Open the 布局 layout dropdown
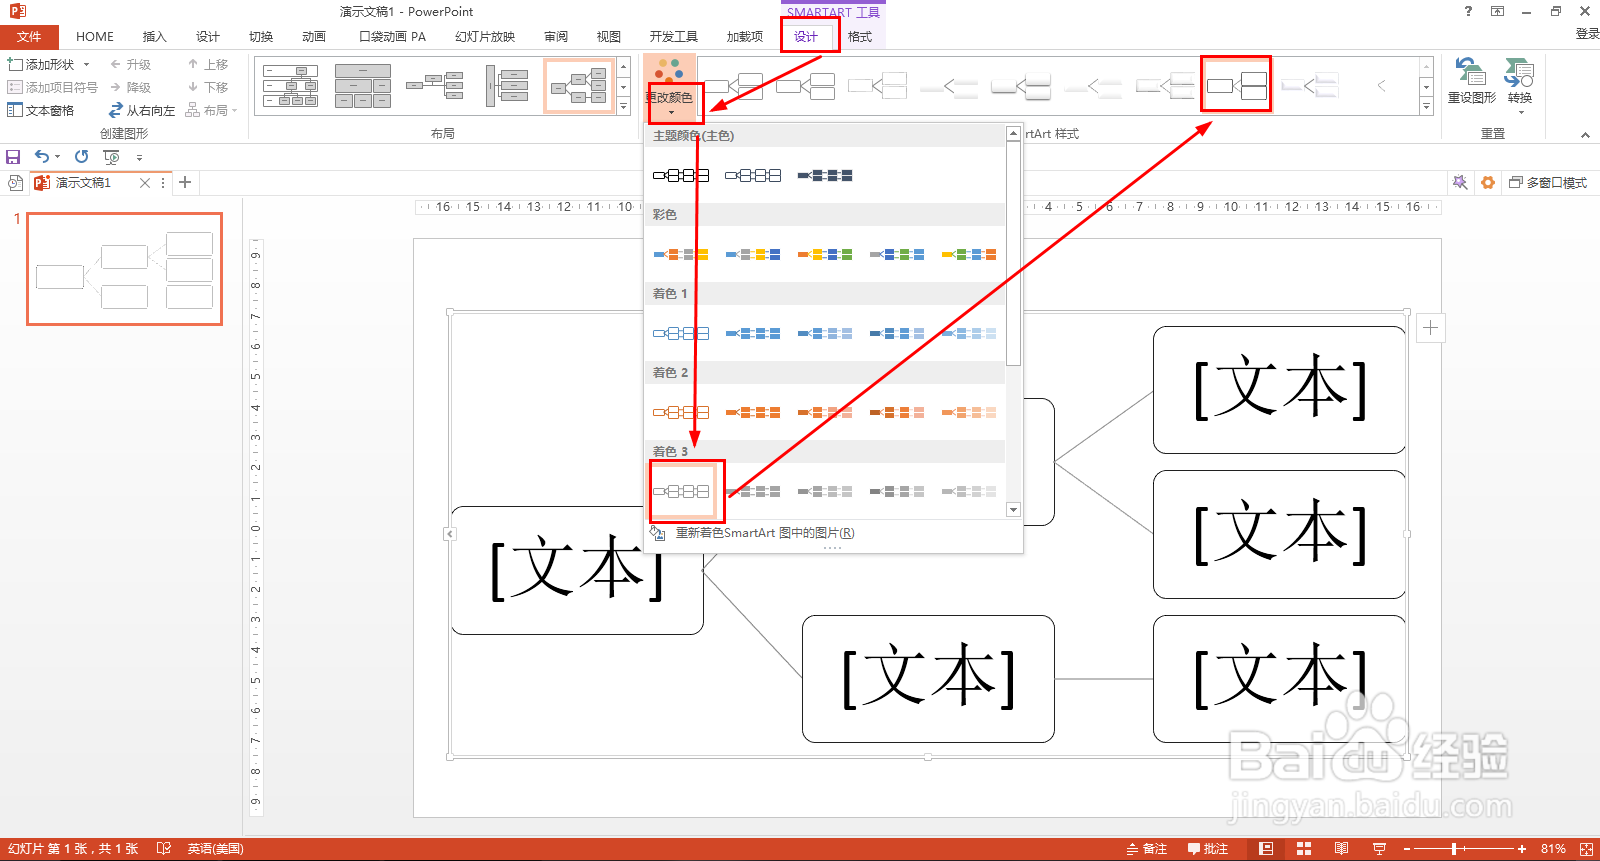1600x861 pixels. 212,110
